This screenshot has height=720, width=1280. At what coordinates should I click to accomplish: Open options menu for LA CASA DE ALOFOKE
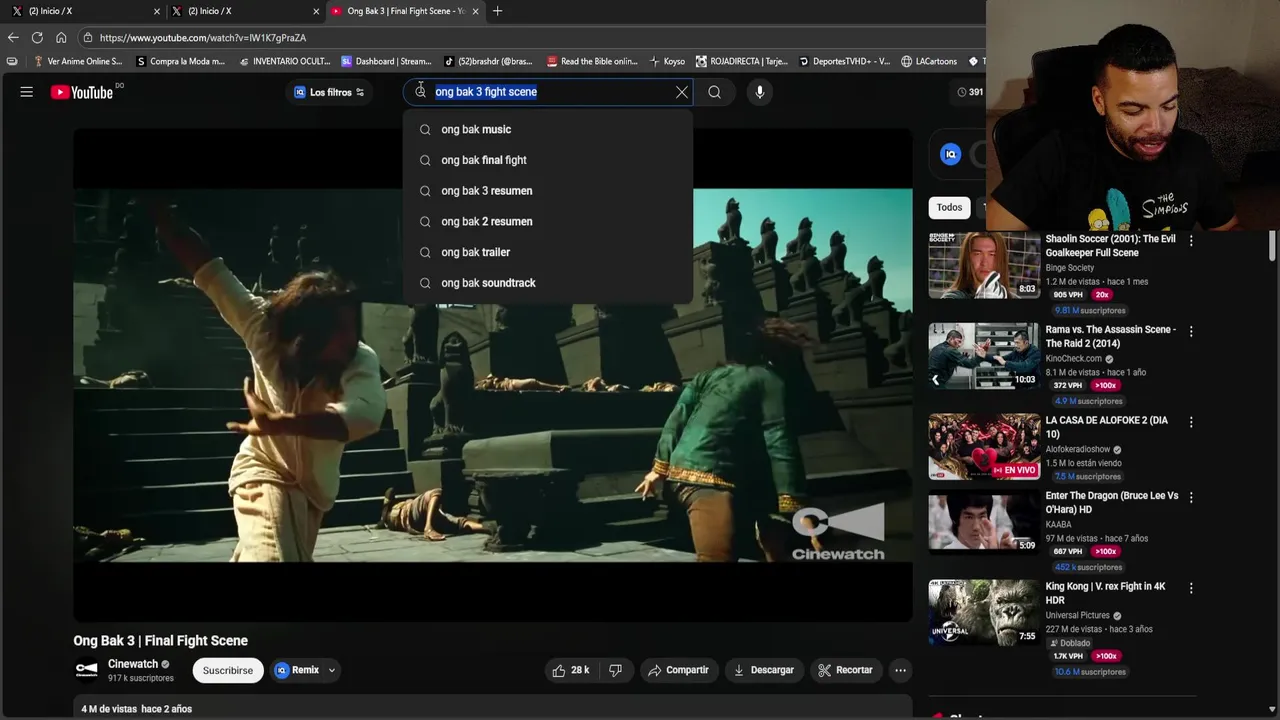click(x=1191, y=422)
